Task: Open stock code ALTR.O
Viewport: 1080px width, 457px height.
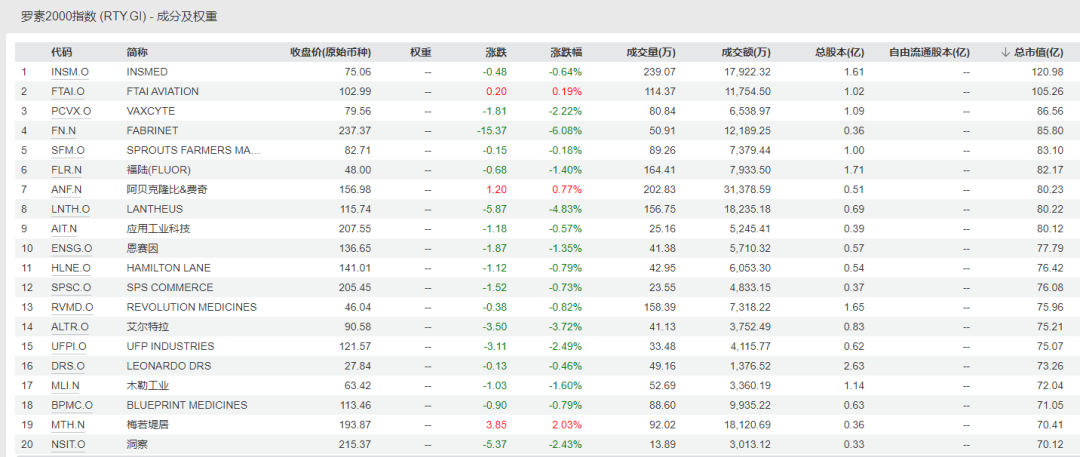Action: click(x=70, y=327)
